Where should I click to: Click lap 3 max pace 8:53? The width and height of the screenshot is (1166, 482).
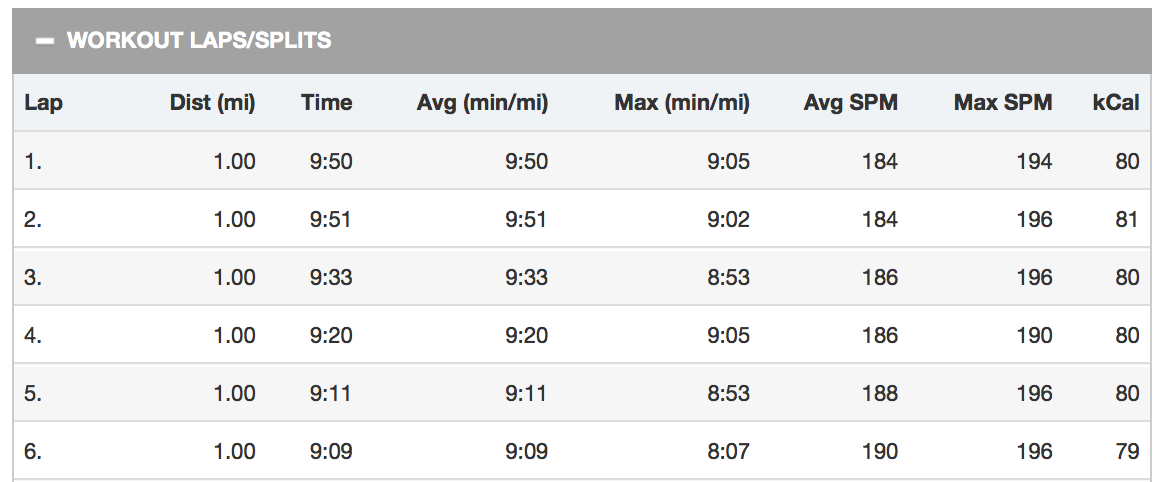coord(728,277)
